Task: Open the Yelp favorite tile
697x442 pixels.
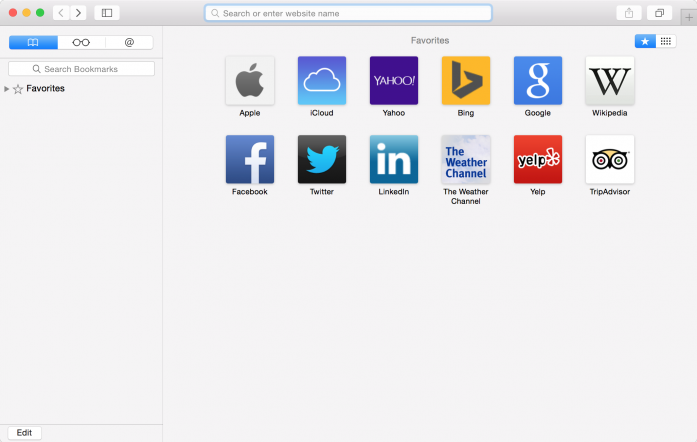Action: pos(538,159)
